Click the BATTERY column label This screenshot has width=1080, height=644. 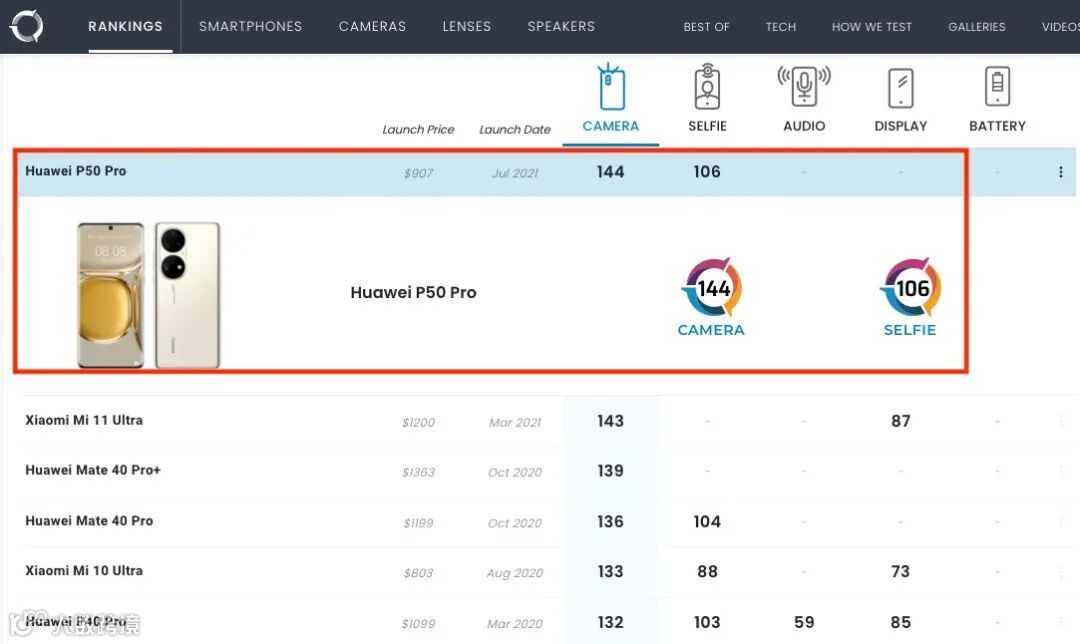pos(997,126)
